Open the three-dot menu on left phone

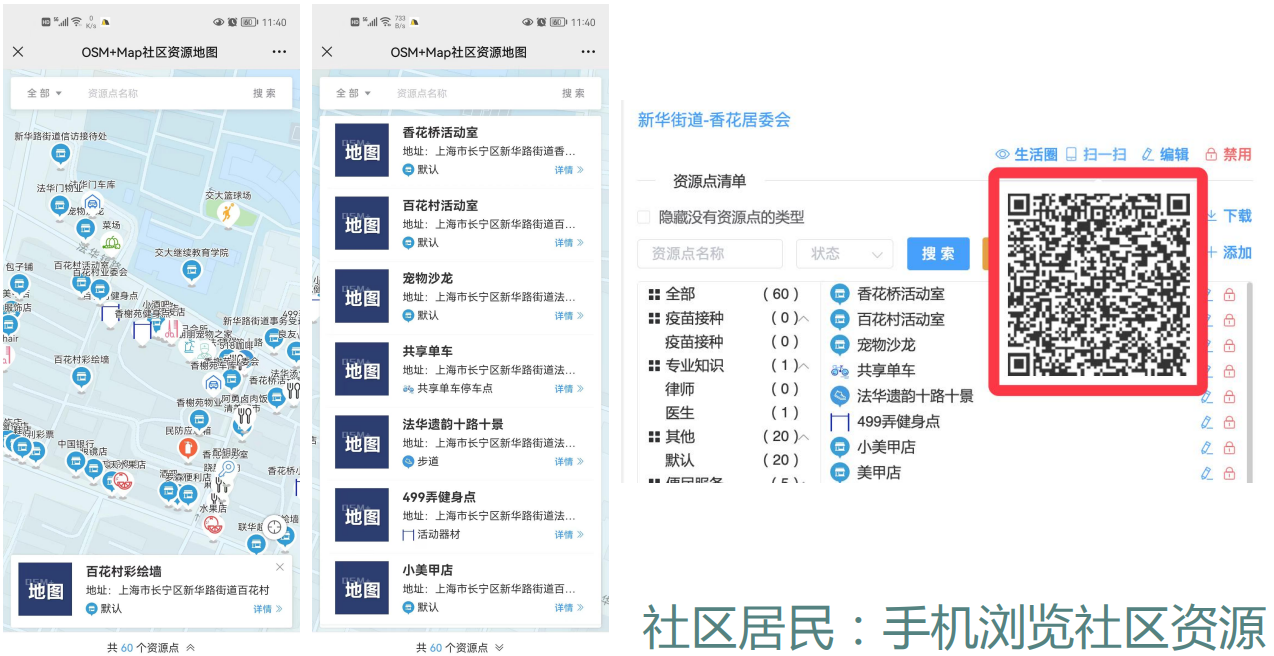(x=279, y=52)
